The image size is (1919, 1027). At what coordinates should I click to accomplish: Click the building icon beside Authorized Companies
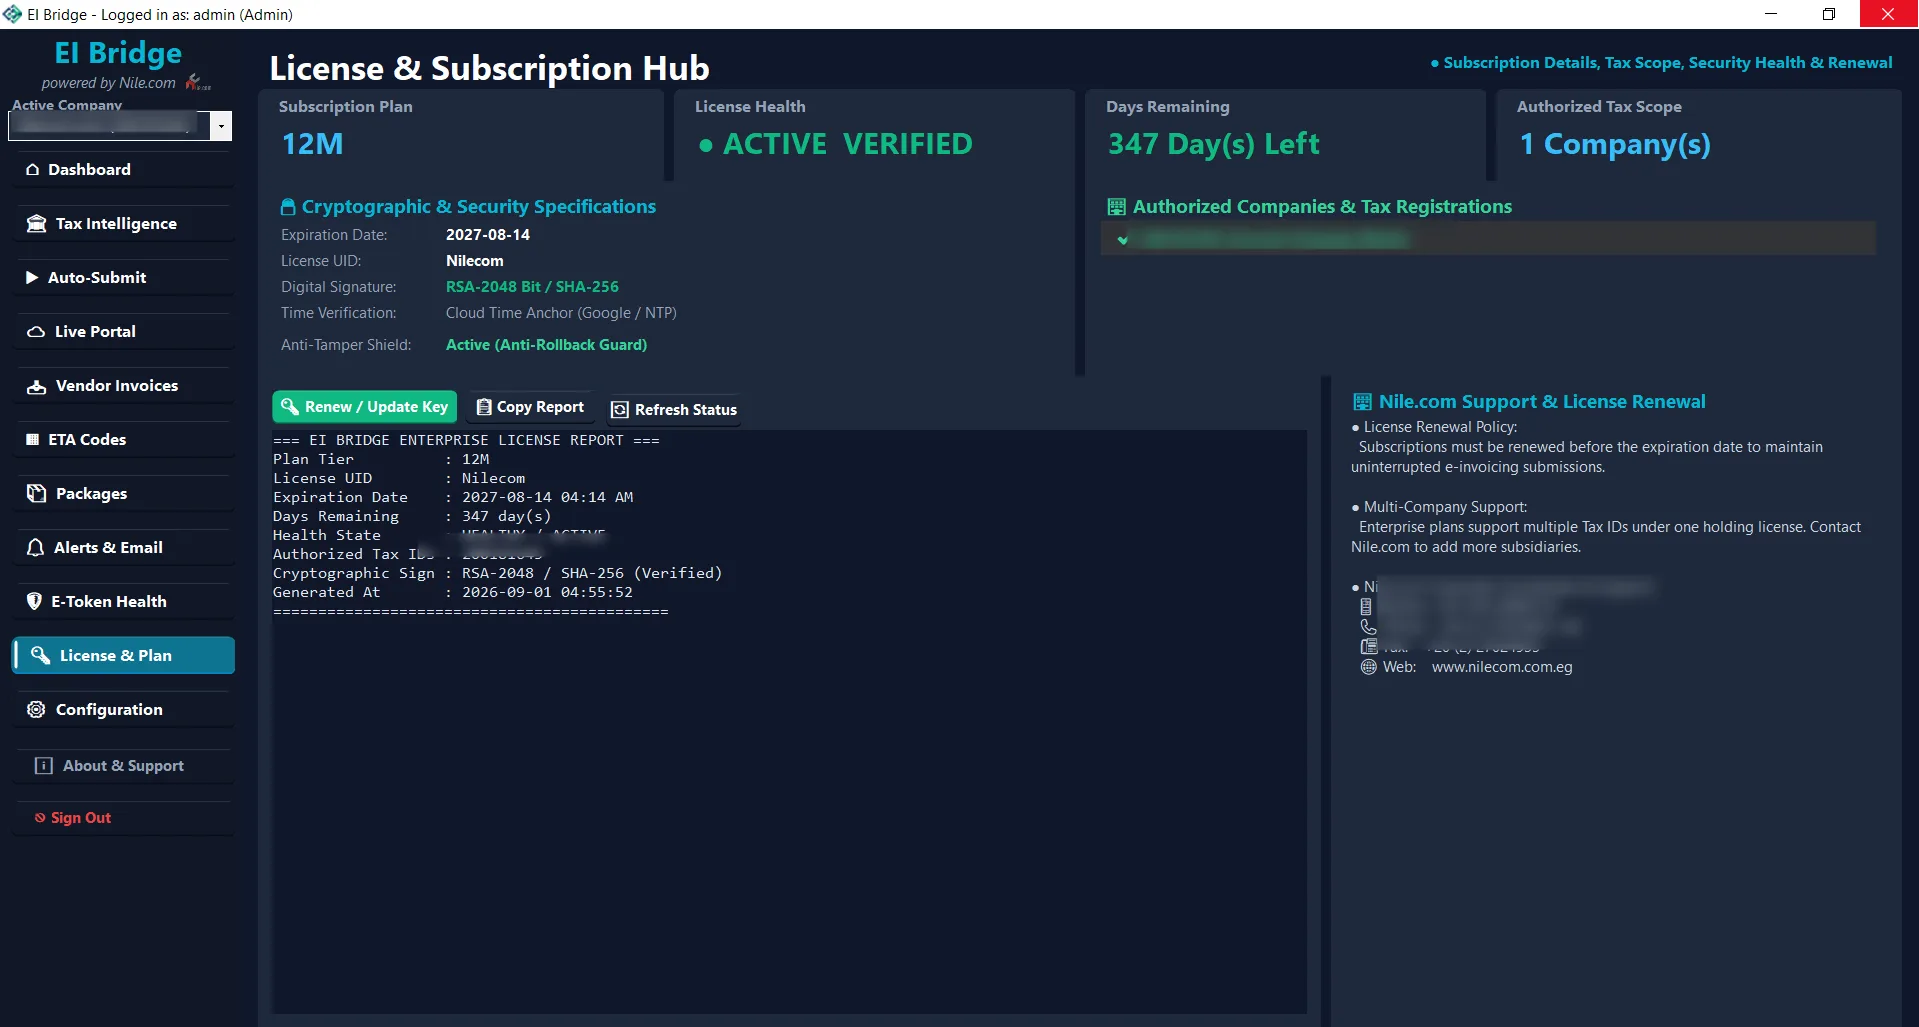tap(1117, 207)
